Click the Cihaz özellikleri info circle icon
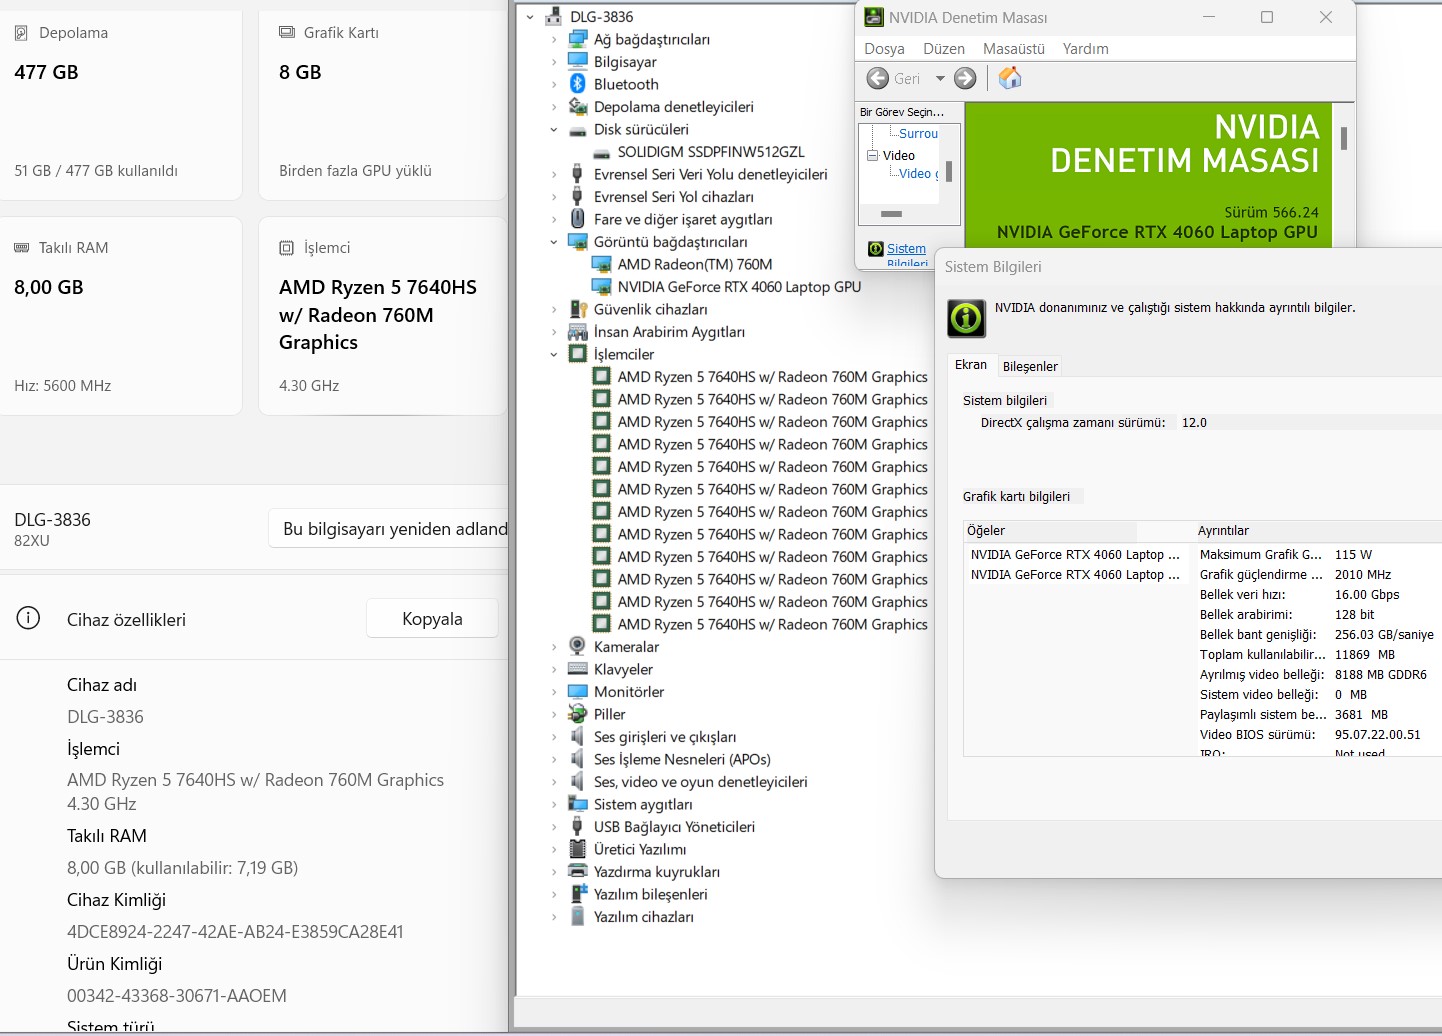The height and width of the screenshot is (1036, 1442). pyautogui.click(x=28, y=618)
